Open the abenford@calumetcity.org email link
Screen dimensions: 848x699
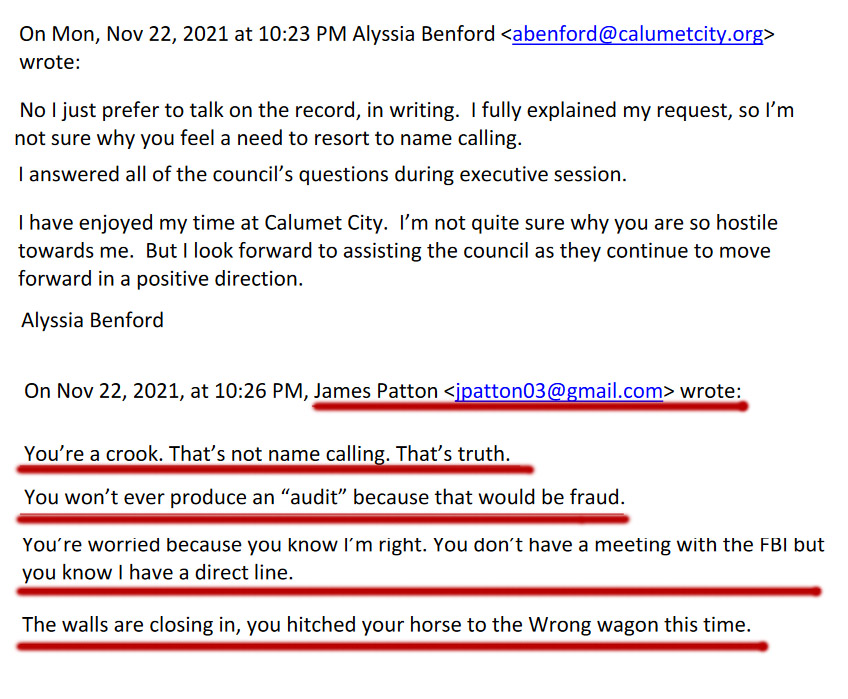(638, 34)
